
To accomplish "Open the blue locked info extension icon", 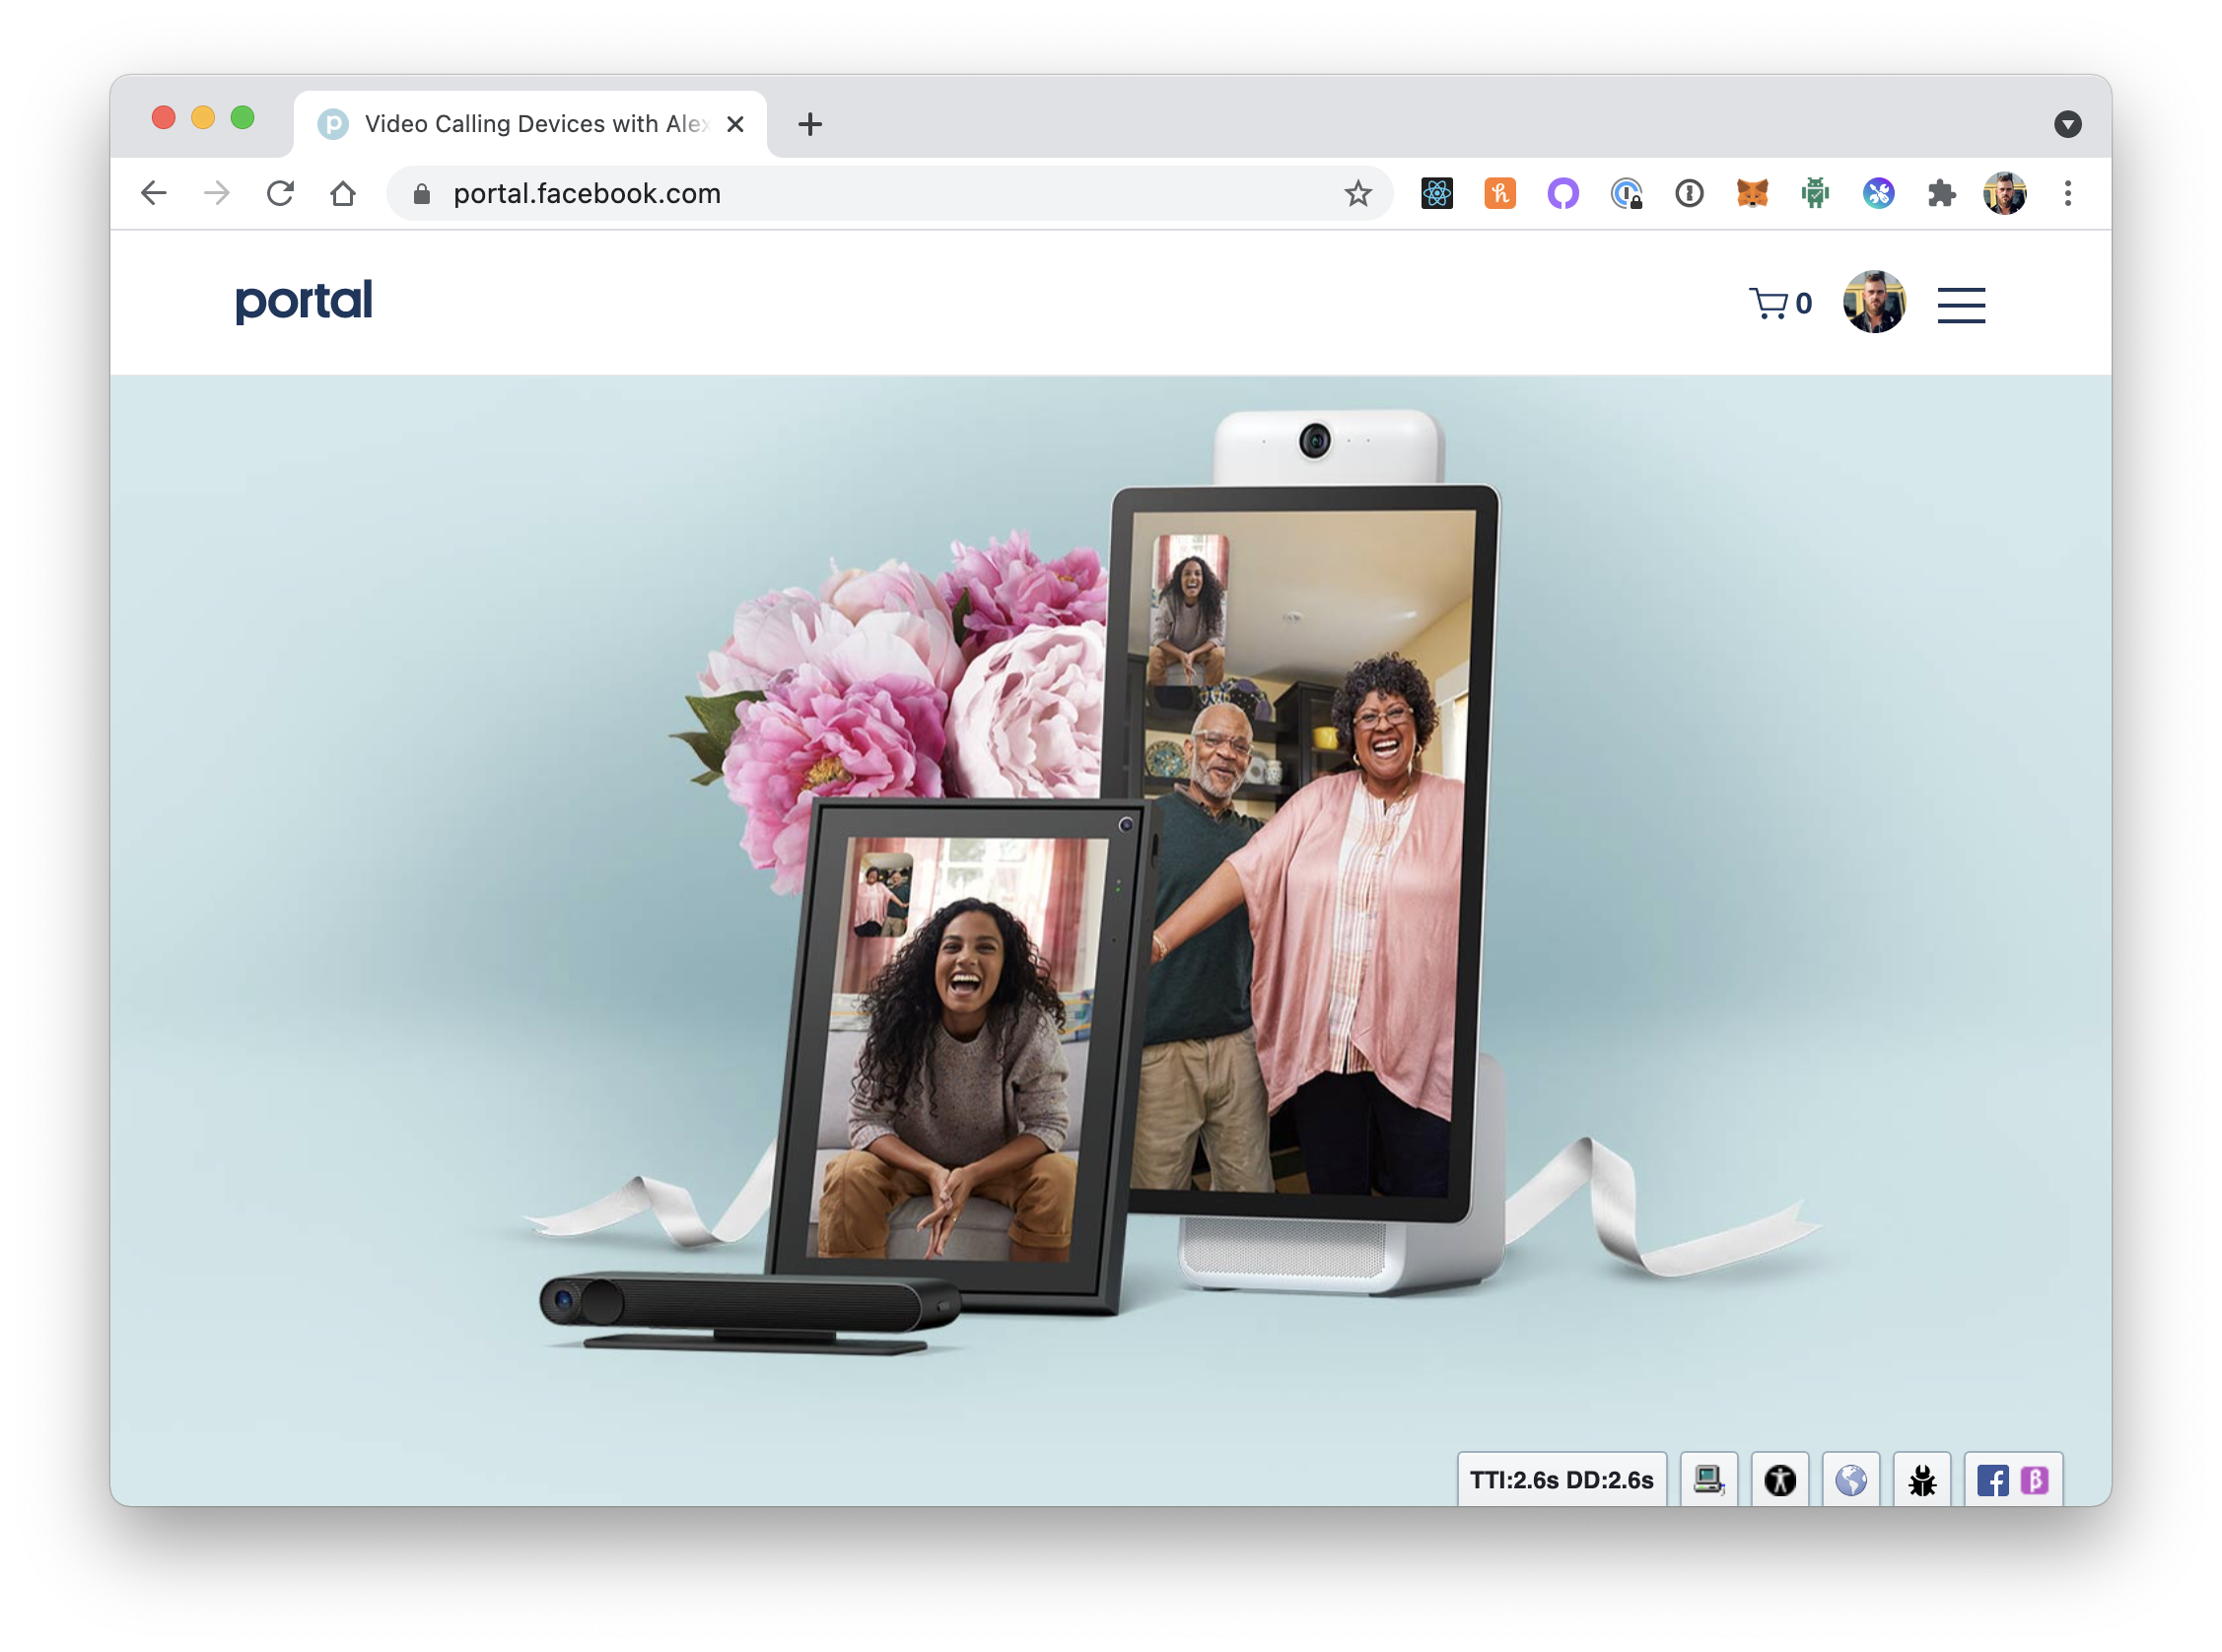I will pos(1626,193).
